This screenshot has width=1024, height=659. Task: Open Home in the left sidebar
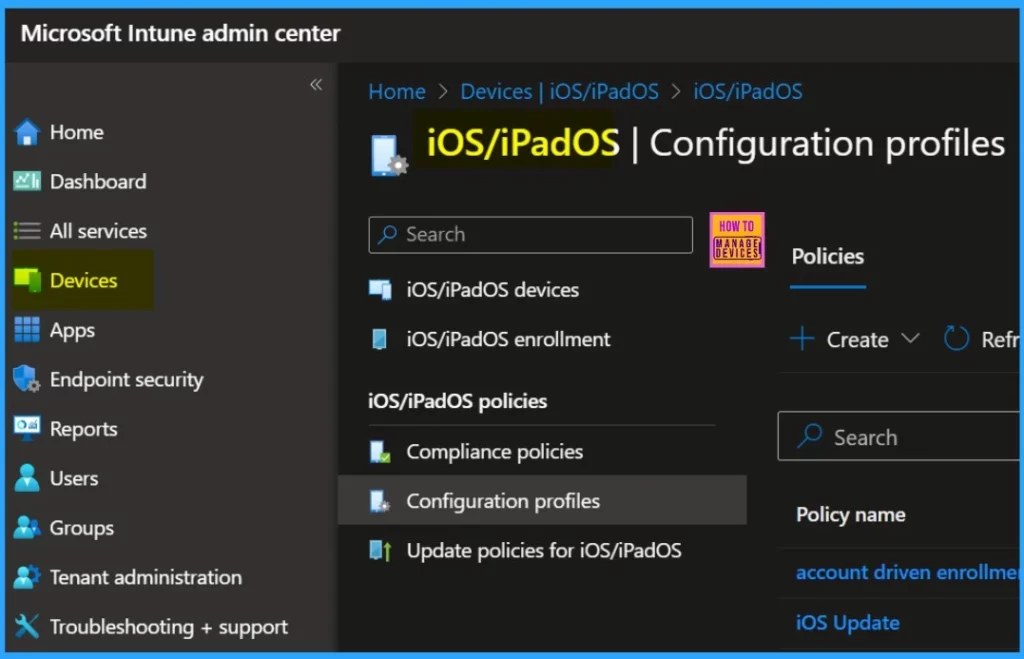pos(77,133)
